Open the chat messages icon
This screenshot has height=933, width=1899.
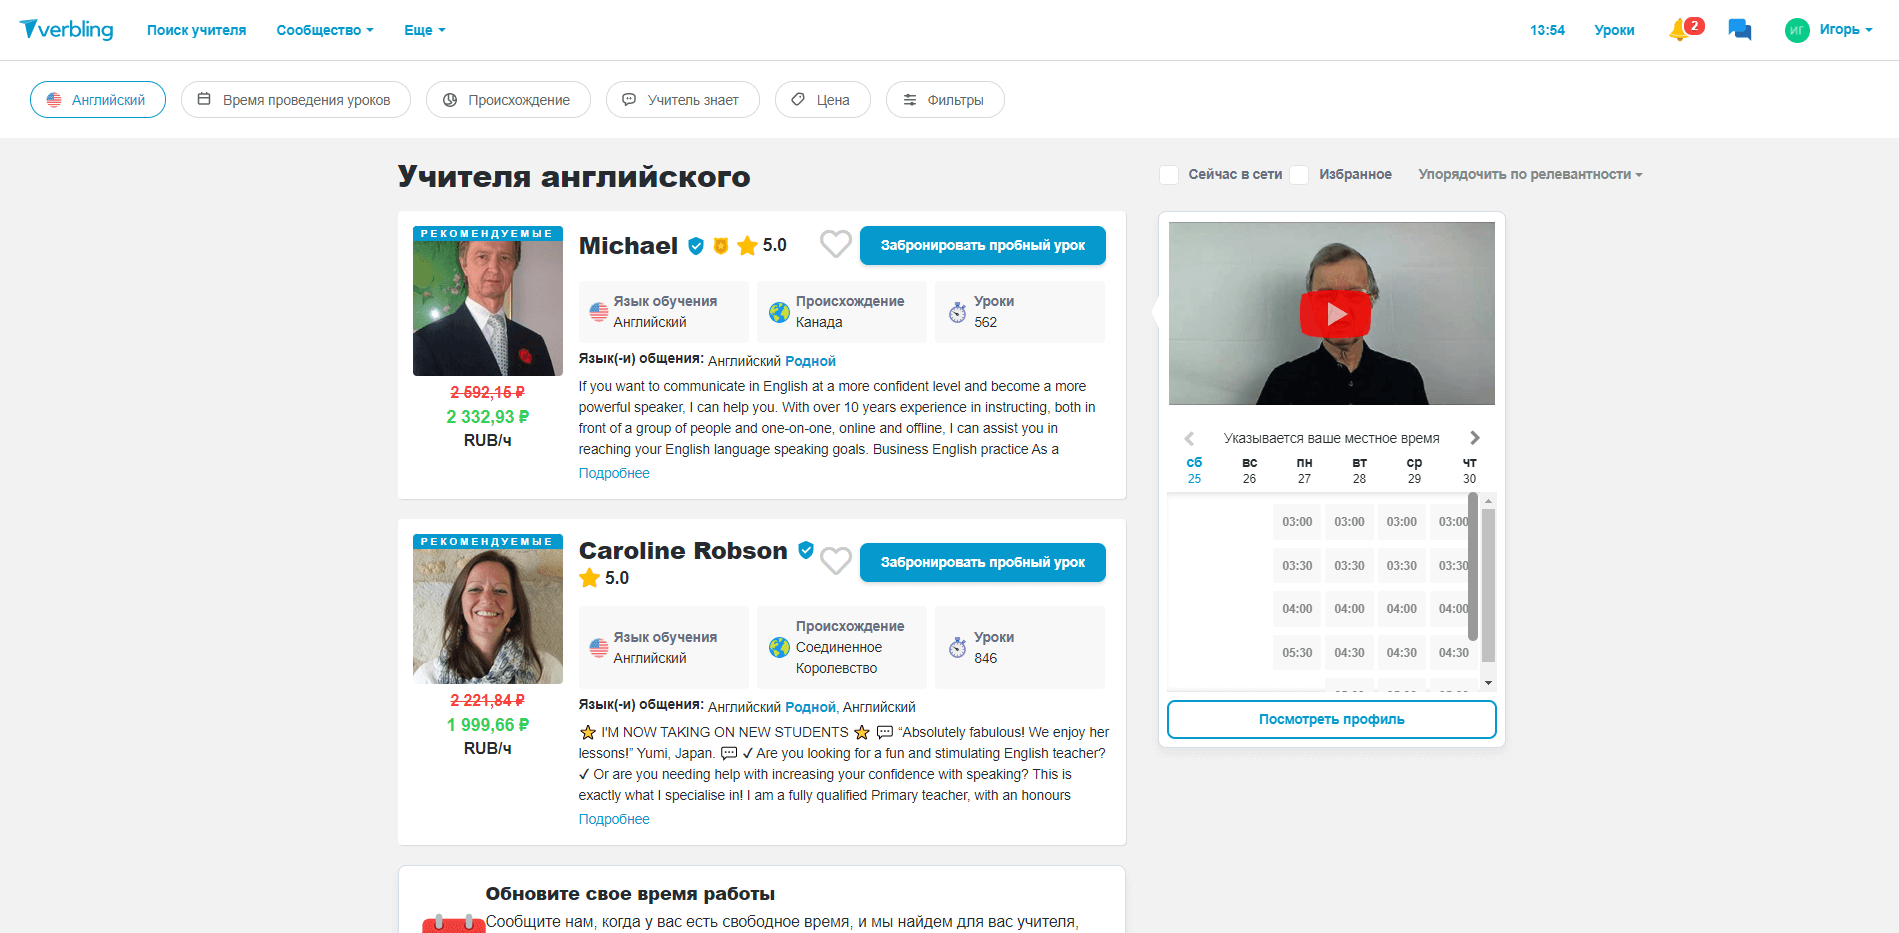click(1739, 30)
